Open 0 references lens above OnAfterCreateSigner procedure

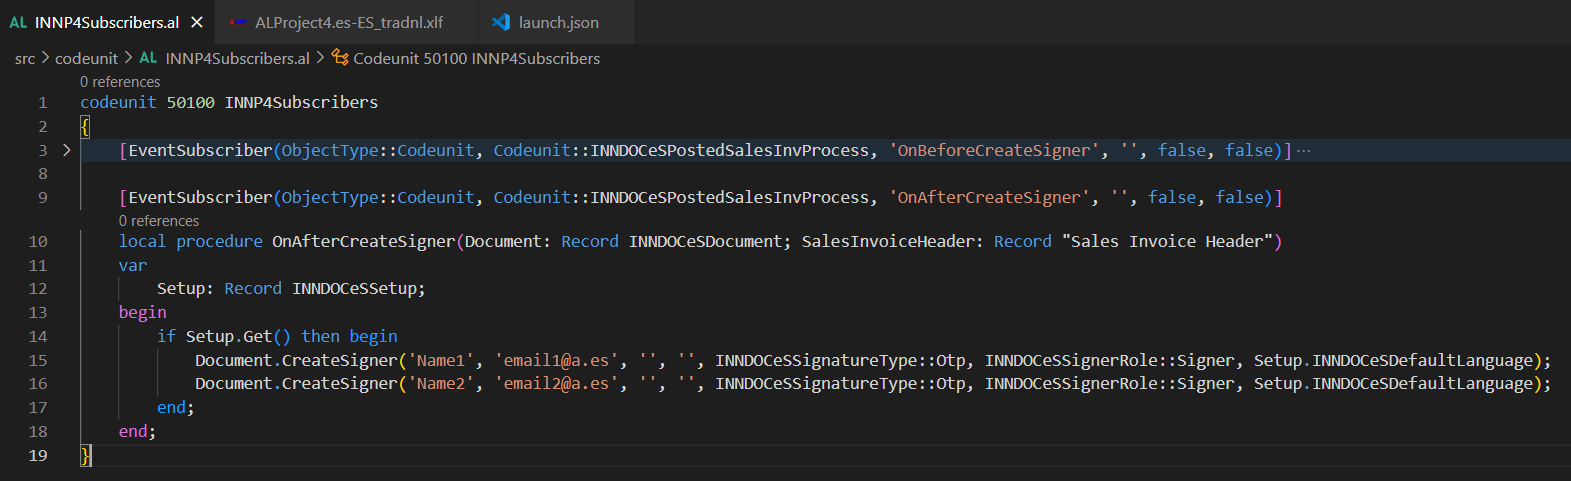pos(159,221)
